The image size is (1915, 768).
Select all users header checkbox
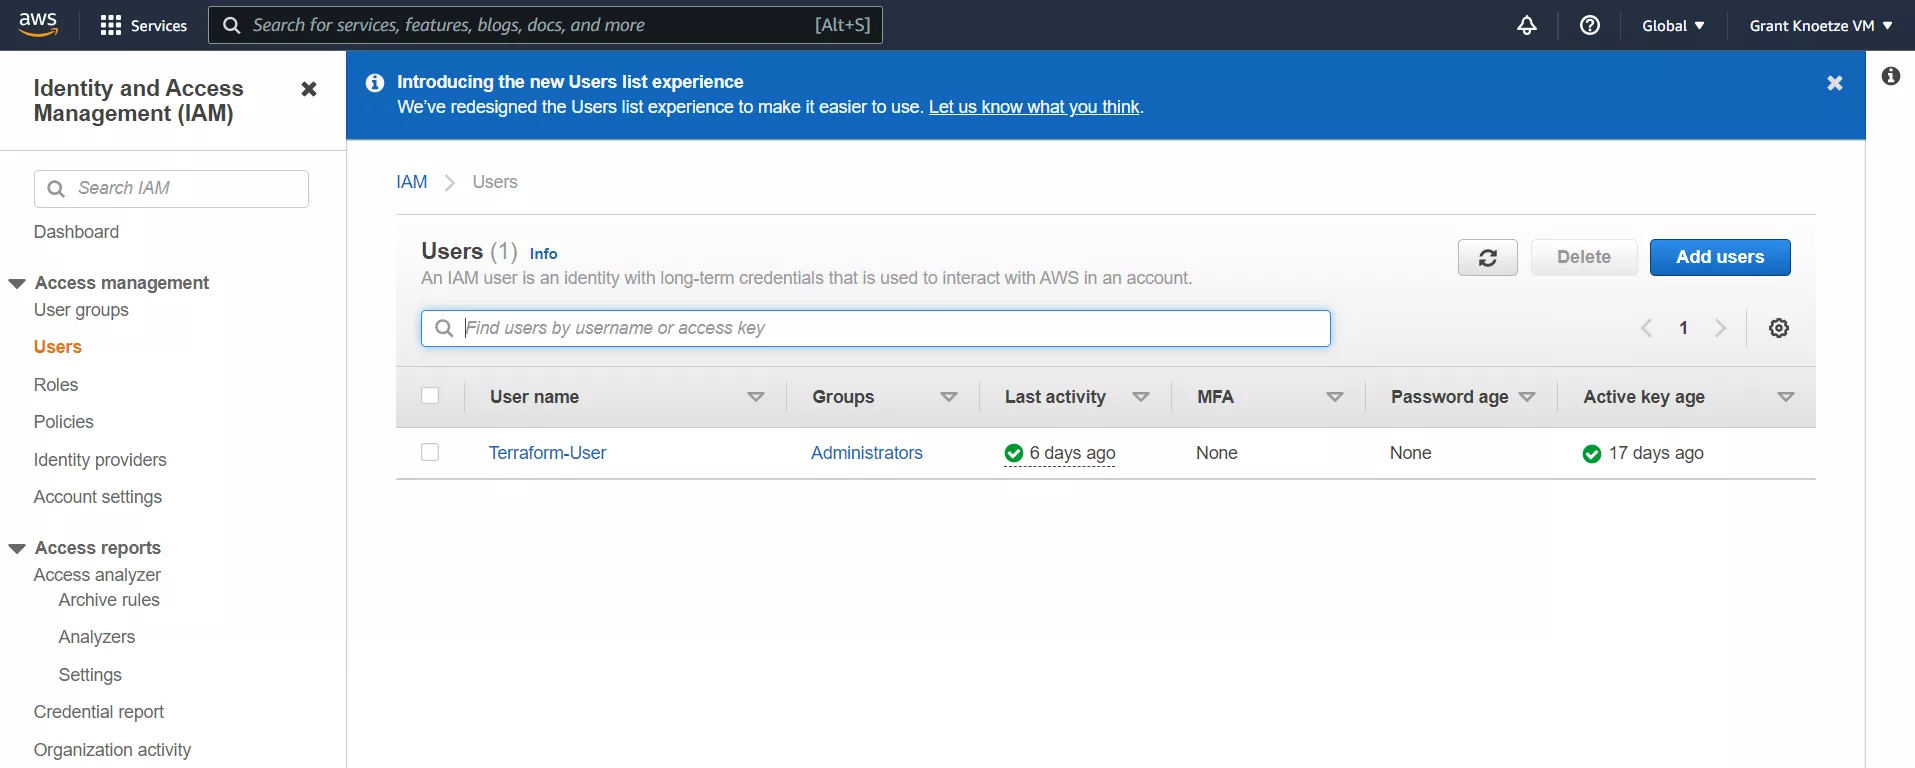tap(430, 395)
